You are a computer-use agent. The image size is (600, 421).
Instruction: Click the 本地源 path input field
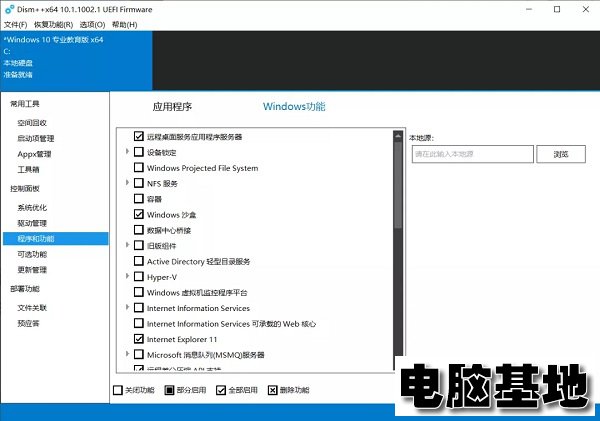(x=473, y=154)
